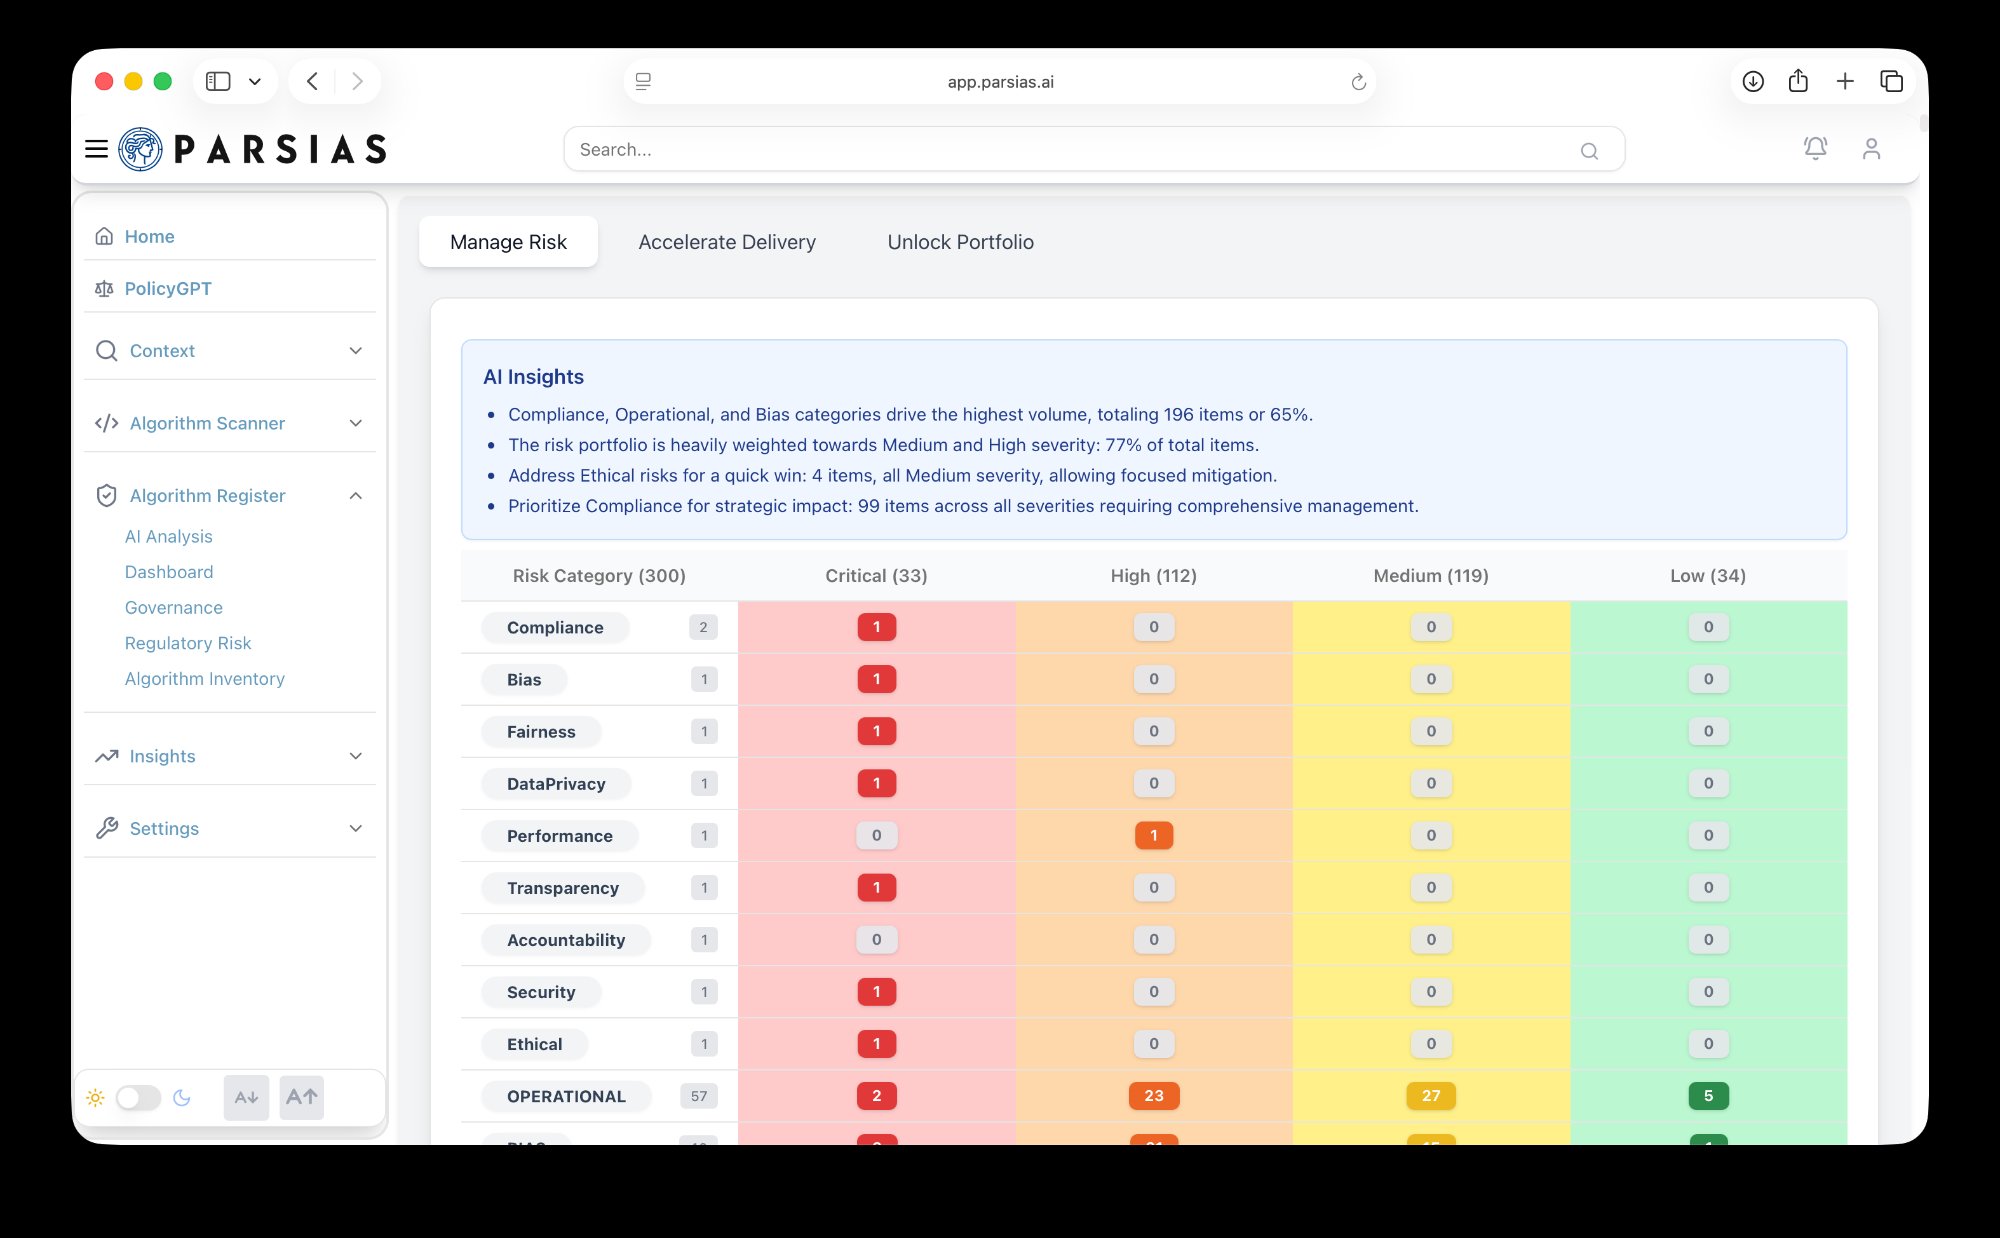Increase font size with the A-up icon
2000x1238 pixels.
300,1097
